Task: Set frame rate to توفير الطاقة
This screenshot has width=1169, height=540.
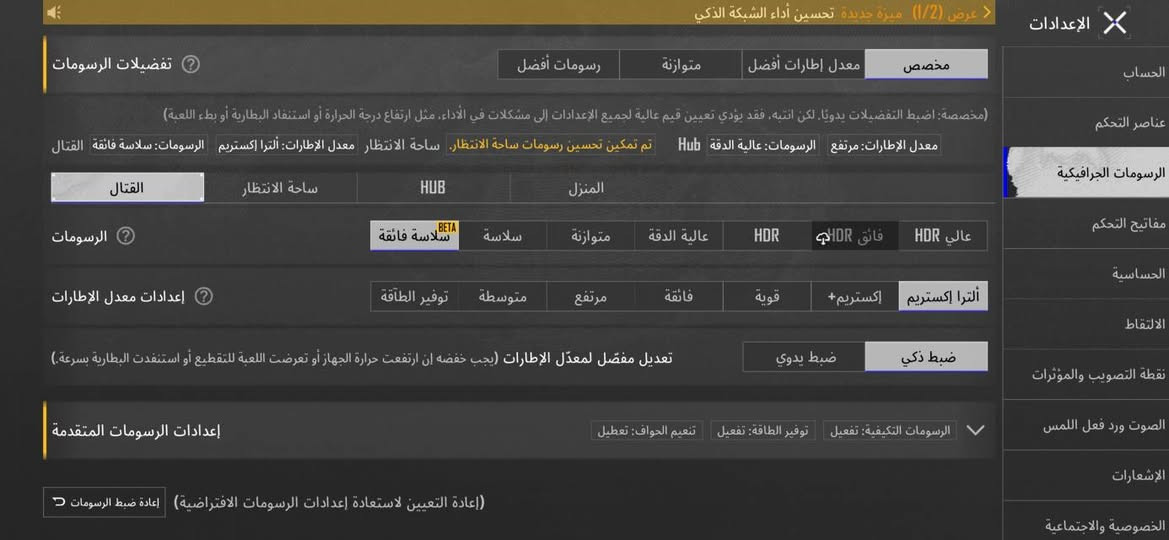Action: click(415, 296)
